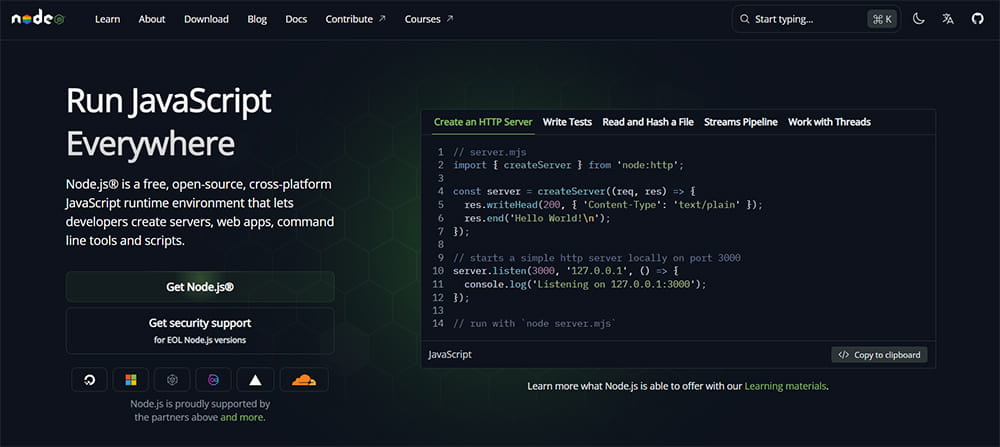Toggle dark mode with the moon icon
This screenshot has height=447, width=1000.
coord(918,19)
